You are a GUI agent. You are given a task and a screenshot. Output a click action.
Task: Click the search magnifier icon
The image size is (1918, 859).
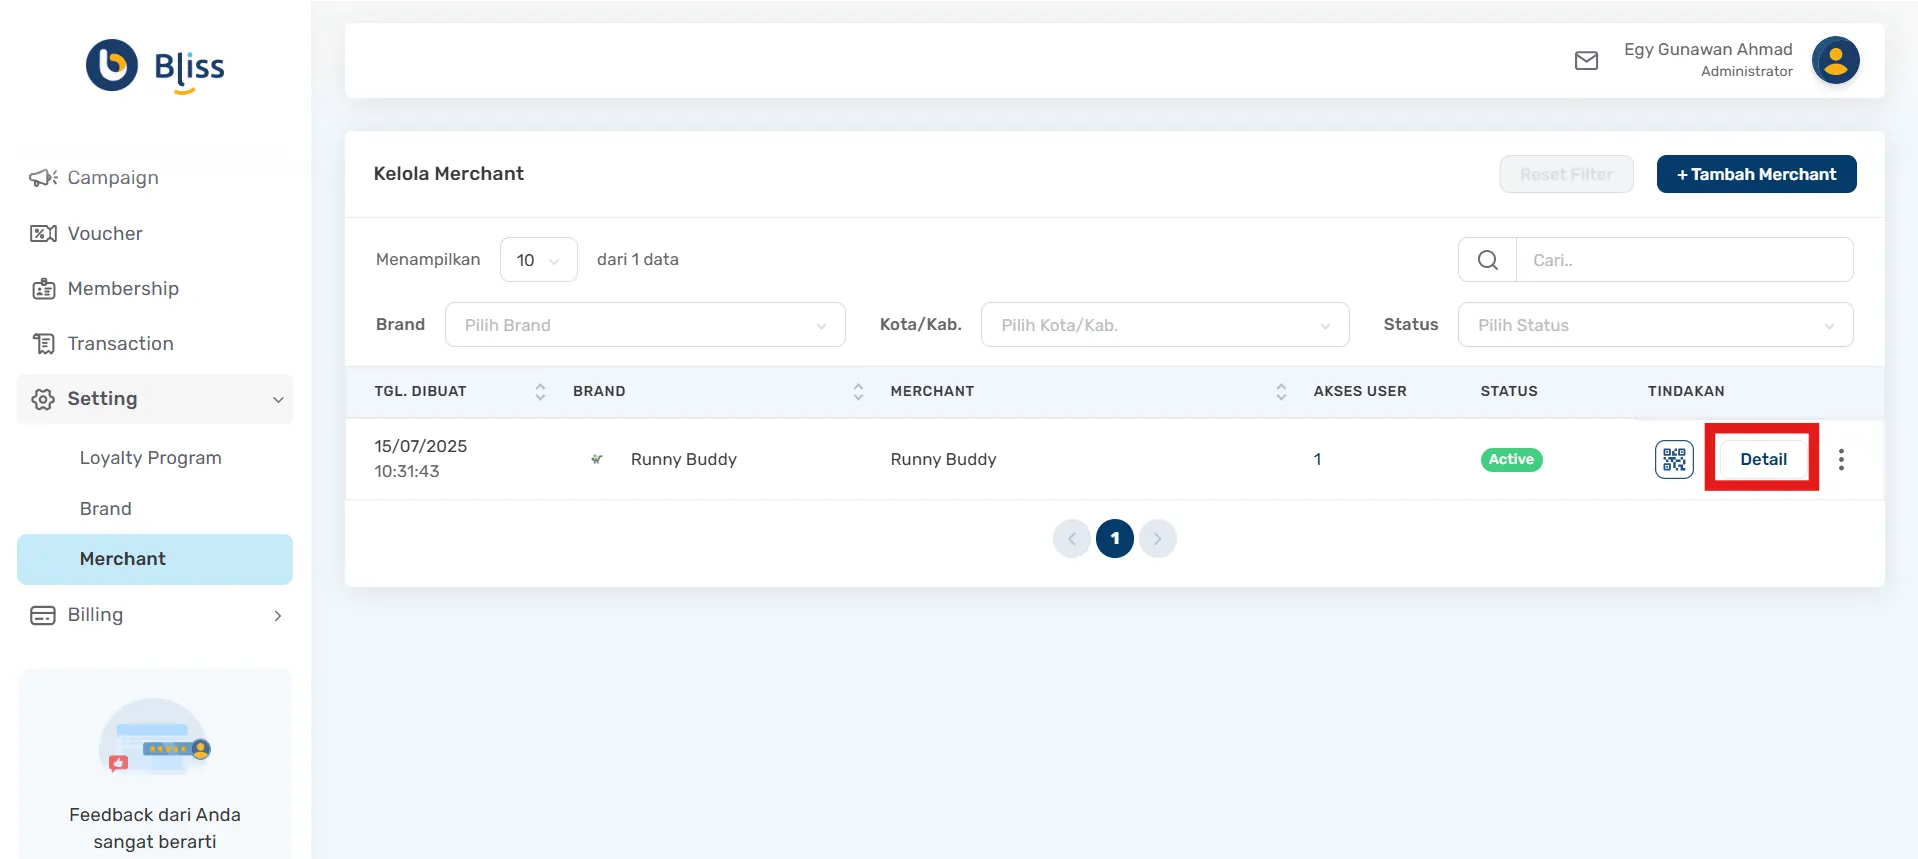point(1488,260)
